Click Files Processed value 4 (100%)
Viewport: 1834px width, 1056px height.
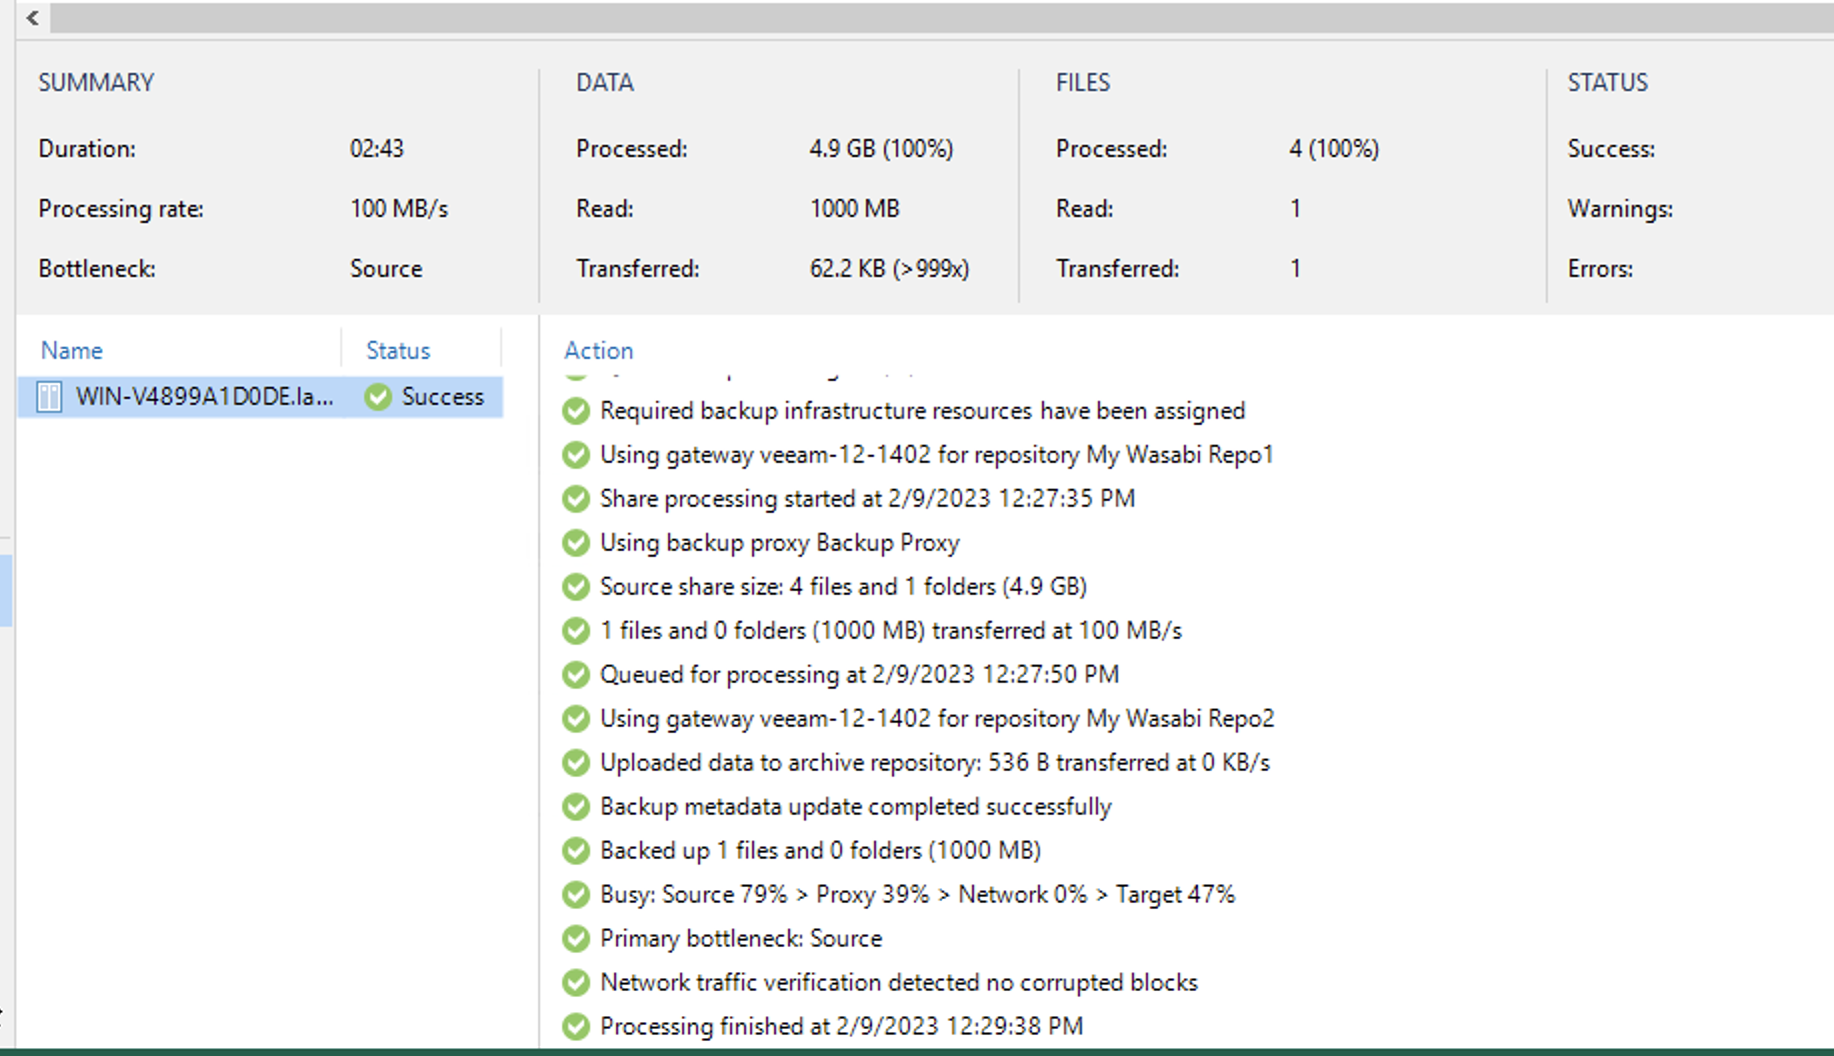(1334, 149)
